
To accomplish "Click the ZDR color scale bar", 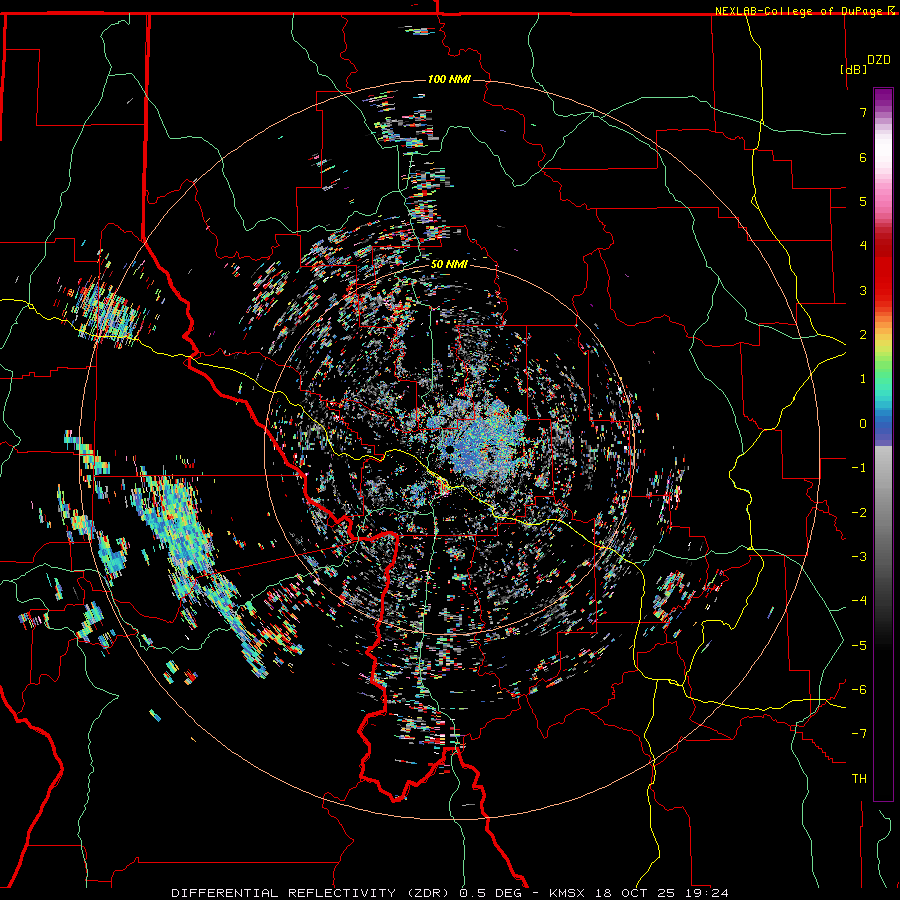I will tap(883, 444).
